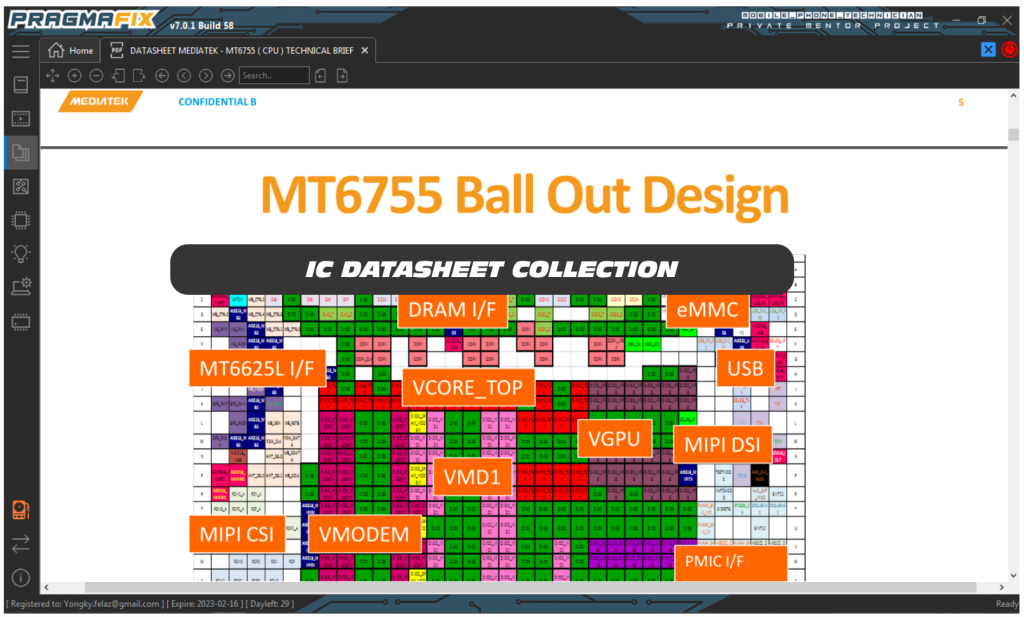Go to the previous page arrow
This screenshot has width=1024, height=617.
[184, 75]
